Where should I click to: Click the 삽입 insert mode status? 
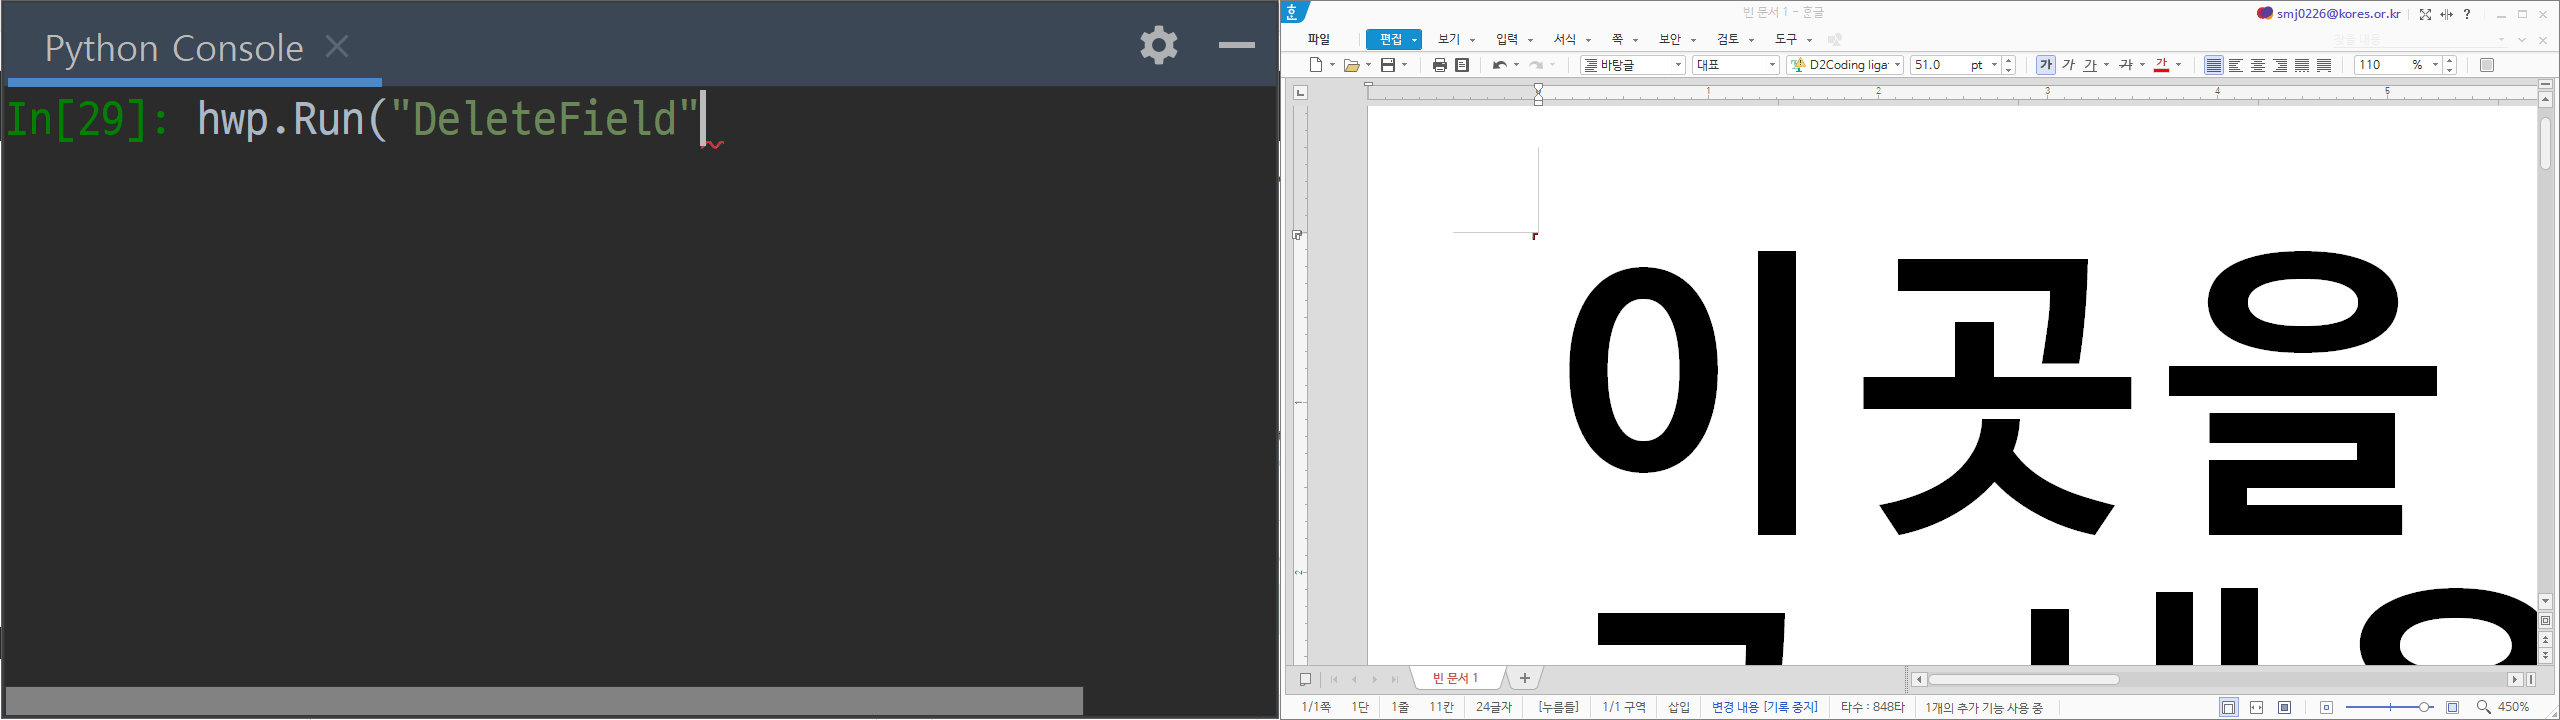(1678, 707)
